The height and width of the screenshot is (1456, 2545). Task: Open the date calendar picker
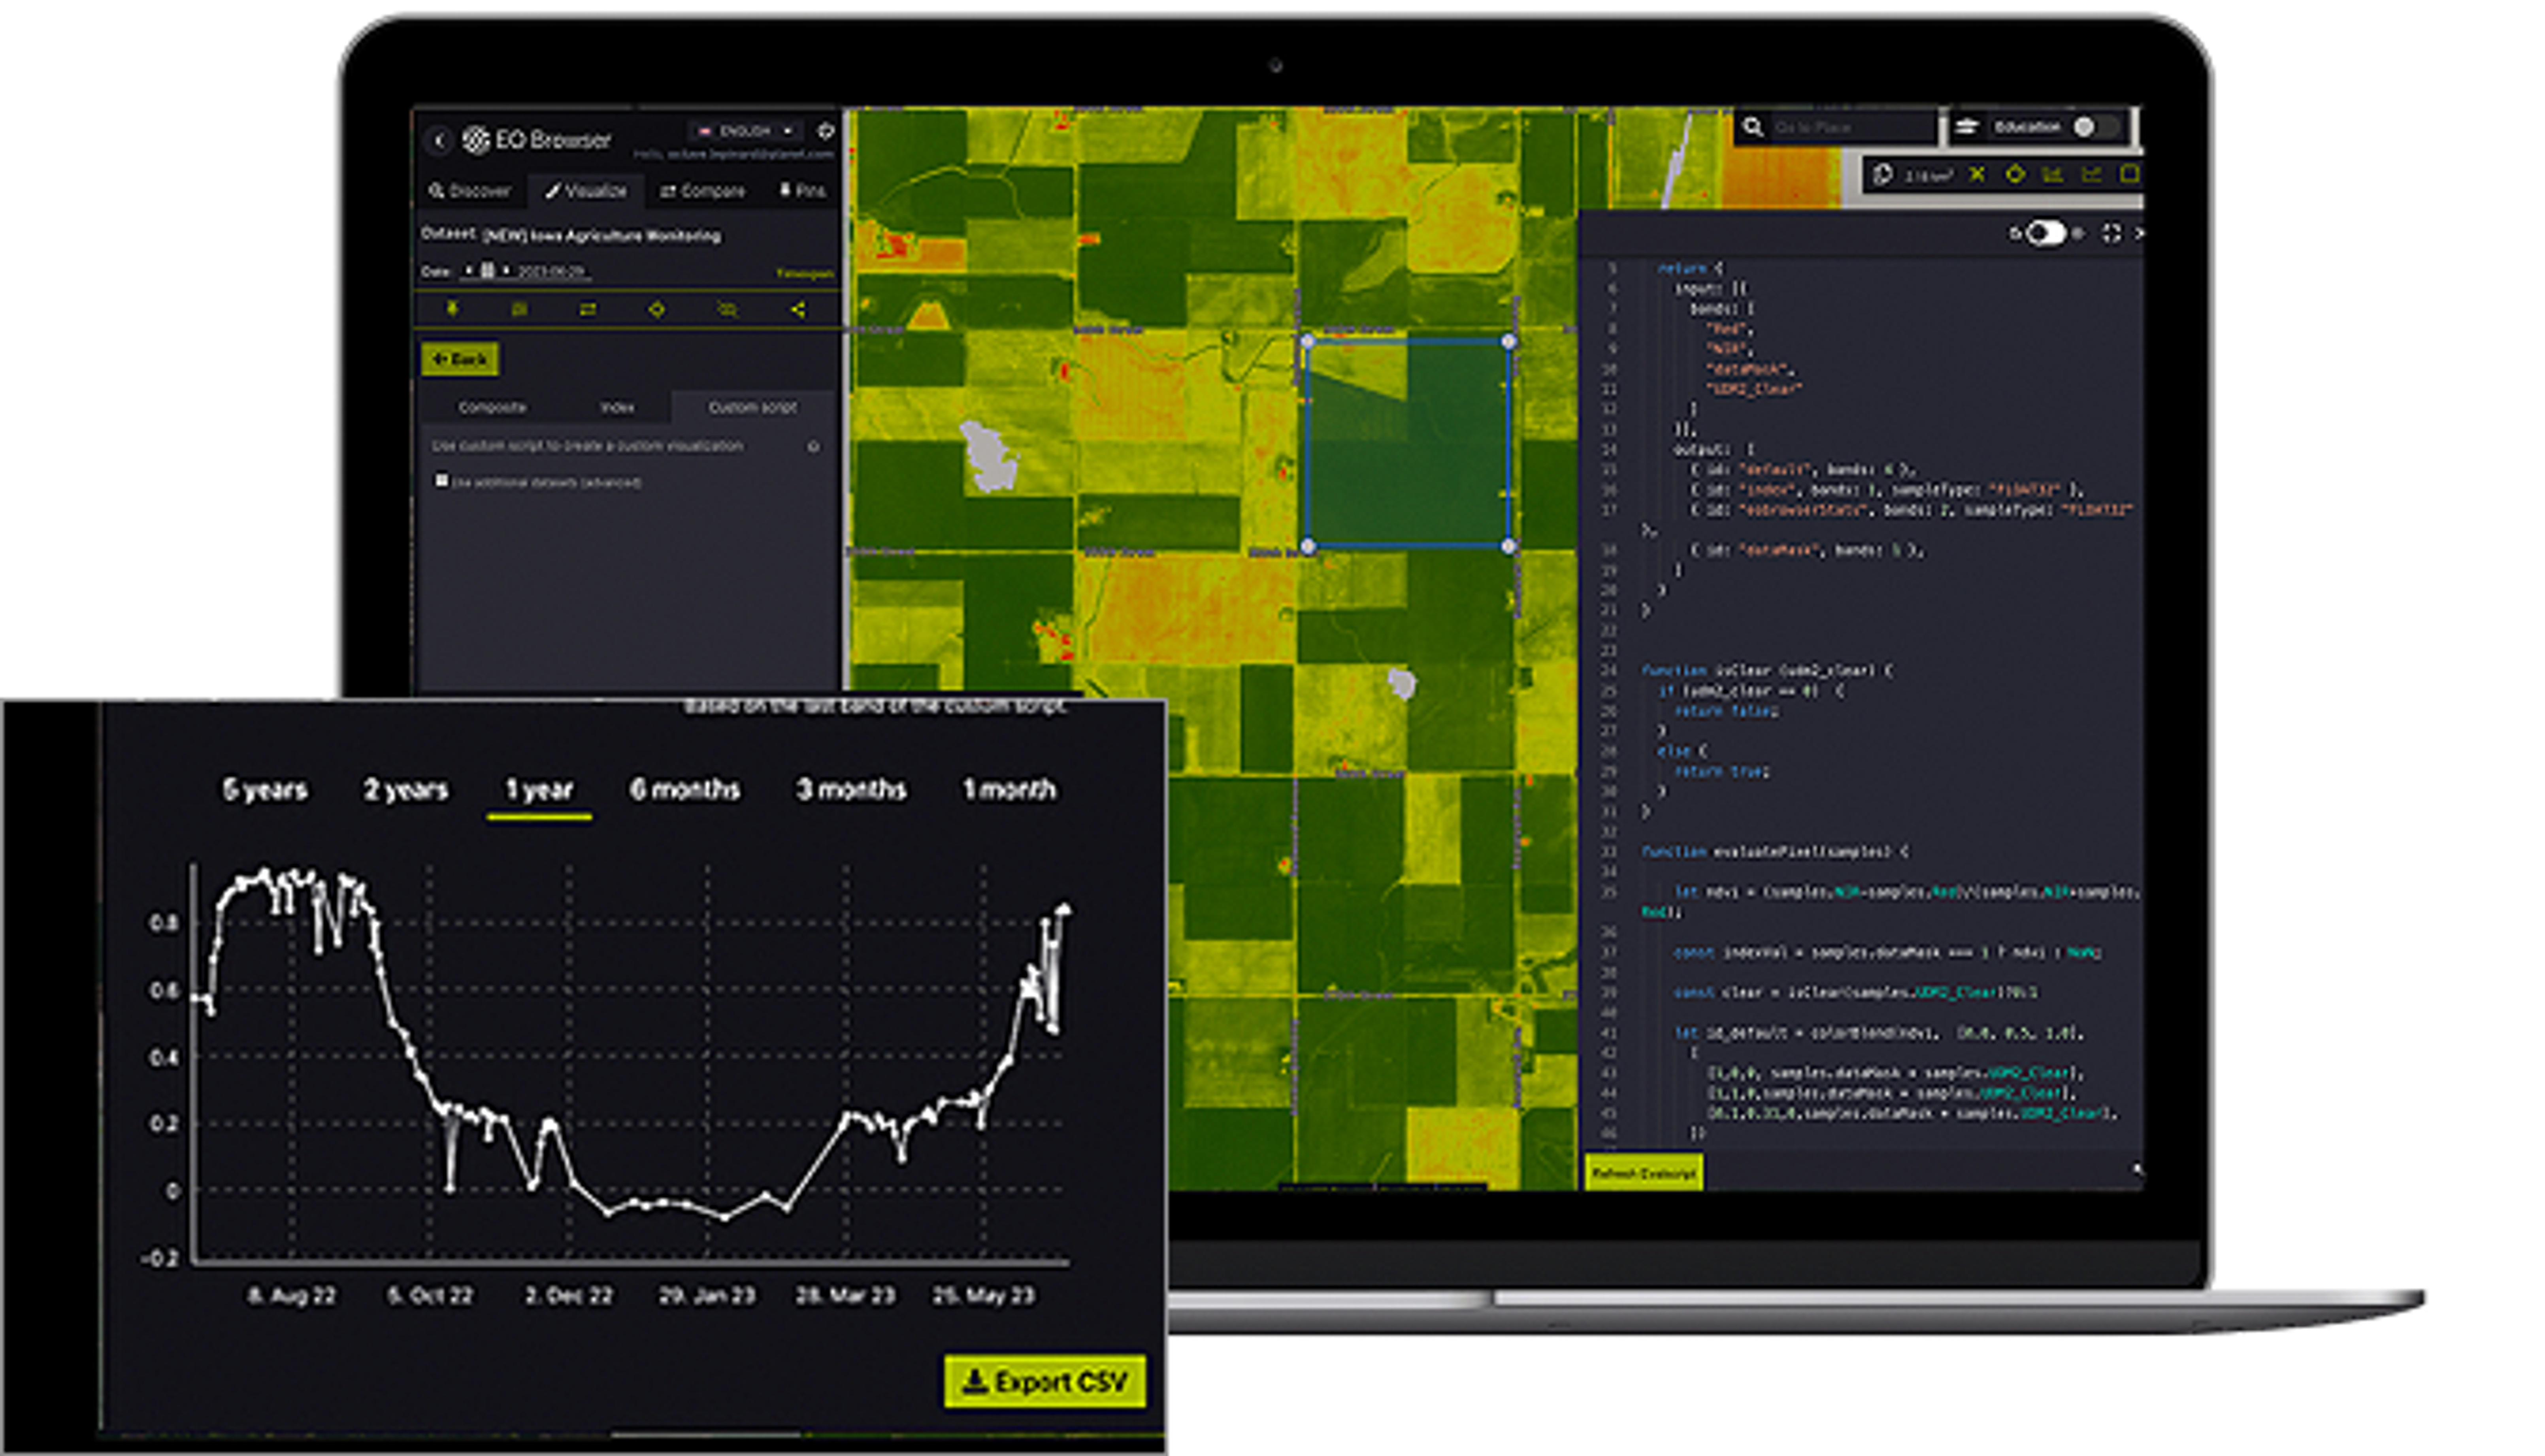coord(488,271)
